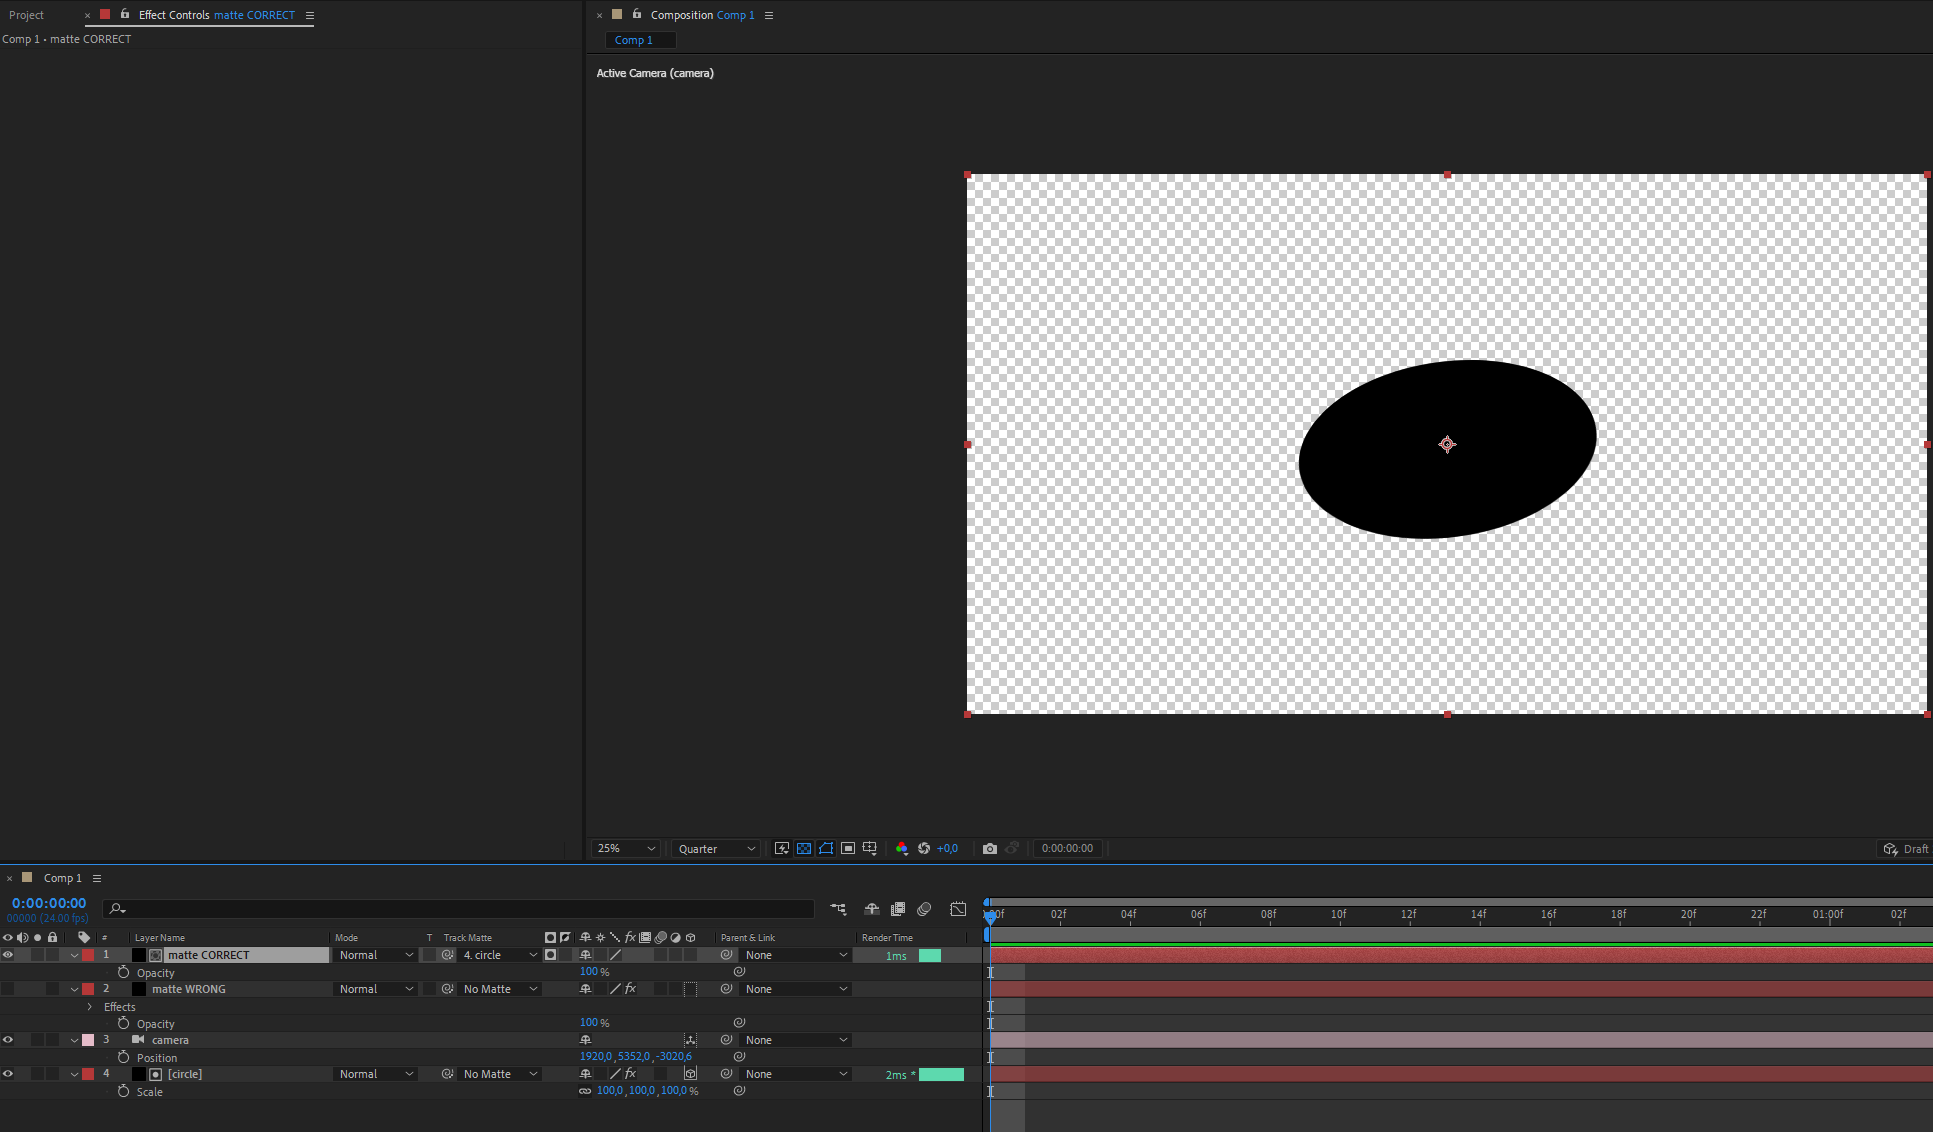Take a snapshot of the composition

coord(990,848)
